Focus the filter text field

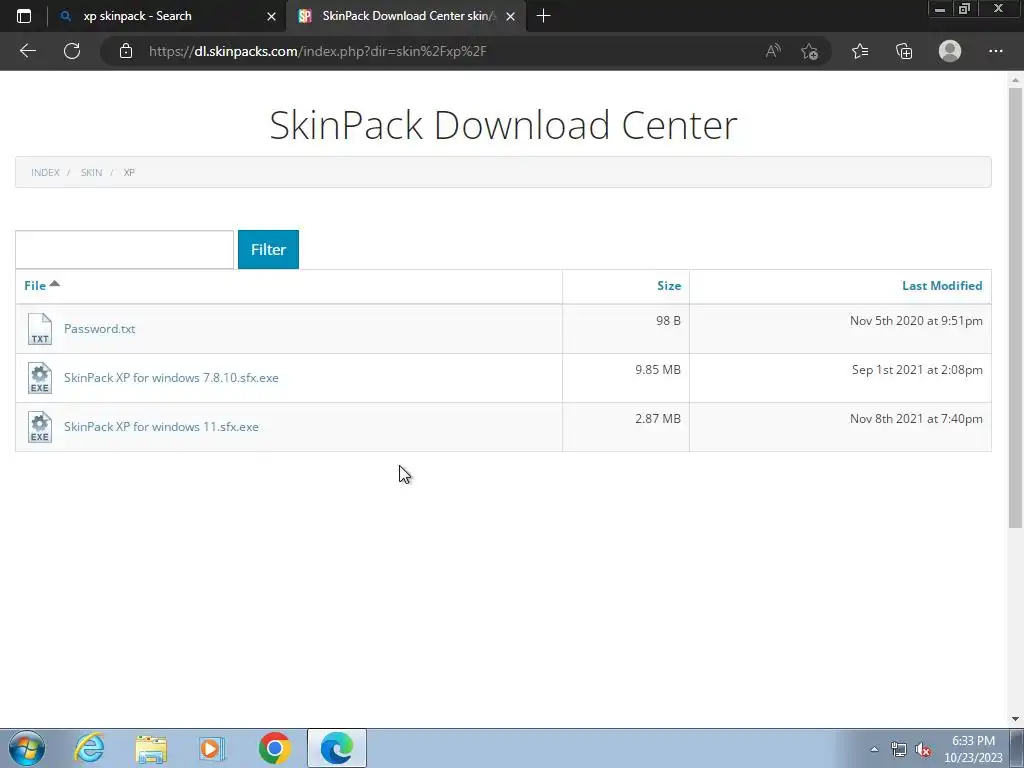[x=124, y=249]
